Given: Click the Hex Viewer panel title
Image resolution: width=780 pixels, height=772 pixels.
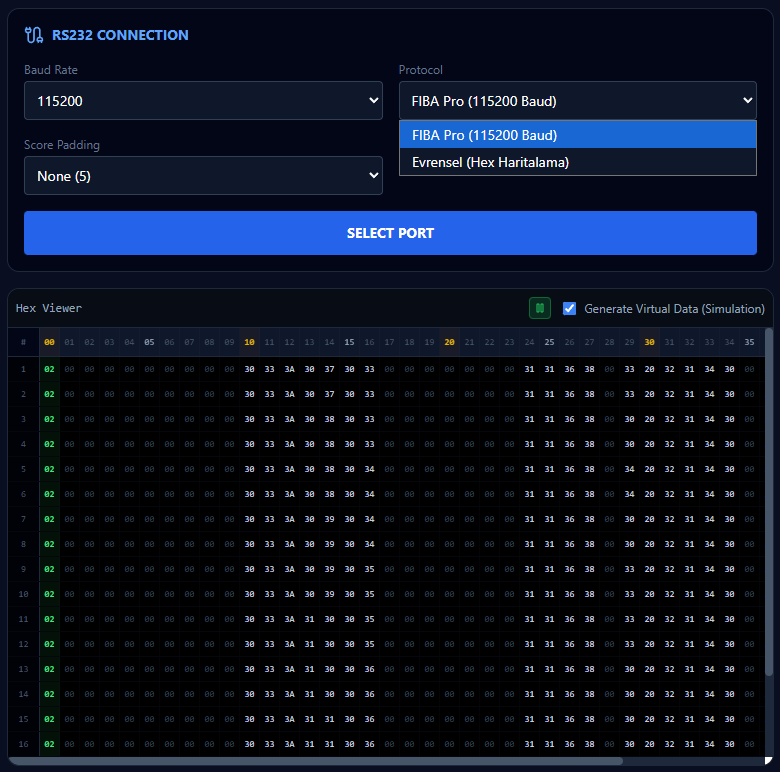Looking at the screenshot, I should (x=49, y=309).
